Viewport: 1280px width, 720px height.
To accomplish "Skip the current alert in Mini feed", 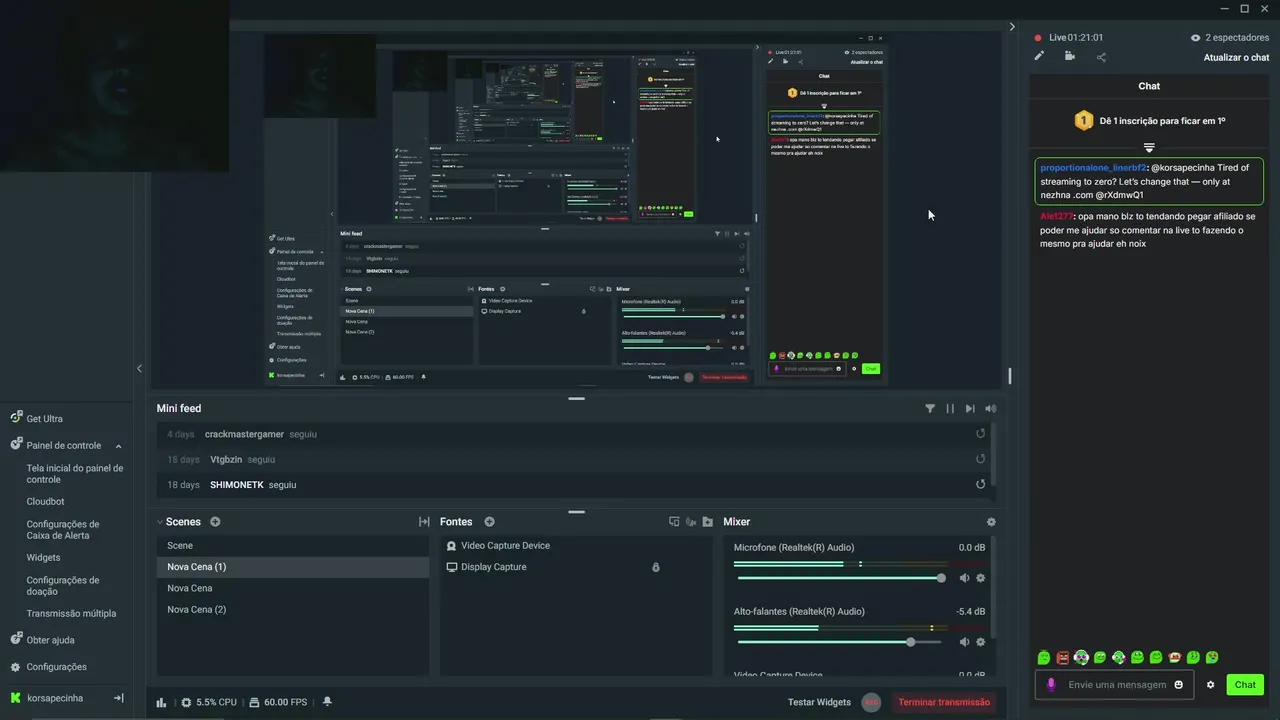I will (x=970, y=408).
